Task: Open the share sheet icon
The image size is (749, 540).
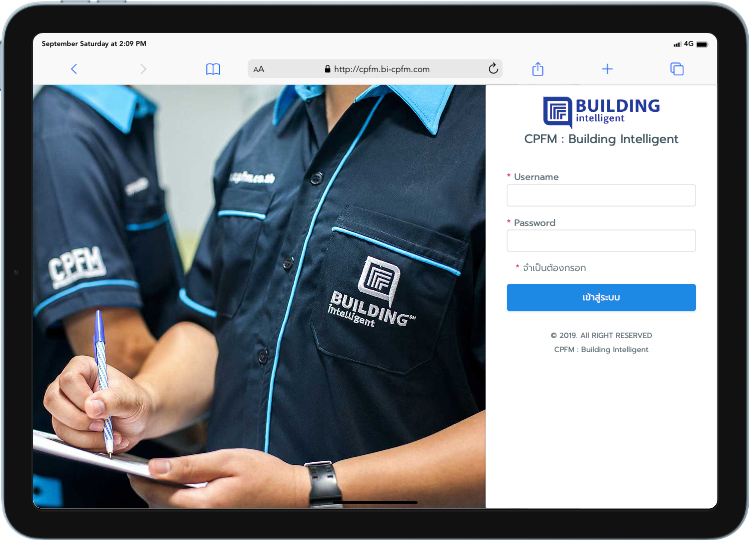Action: pyautogui.click(x=538, y=69)
